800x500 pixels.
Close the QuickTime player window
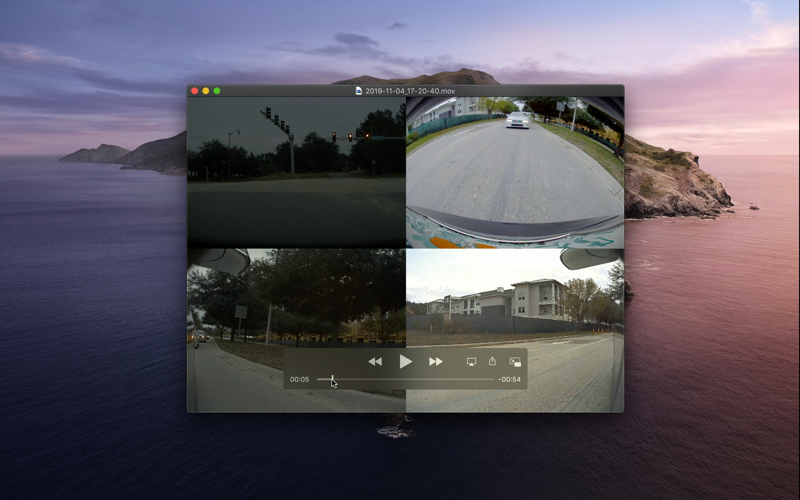pos(194,91)
